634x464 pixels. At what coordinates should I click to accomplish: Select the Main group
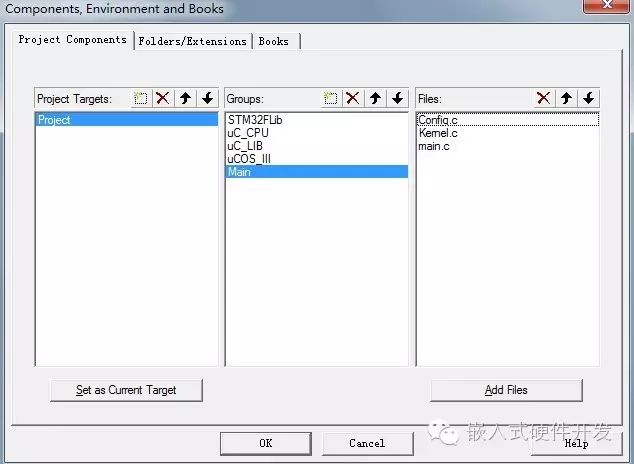pos(317,172)
